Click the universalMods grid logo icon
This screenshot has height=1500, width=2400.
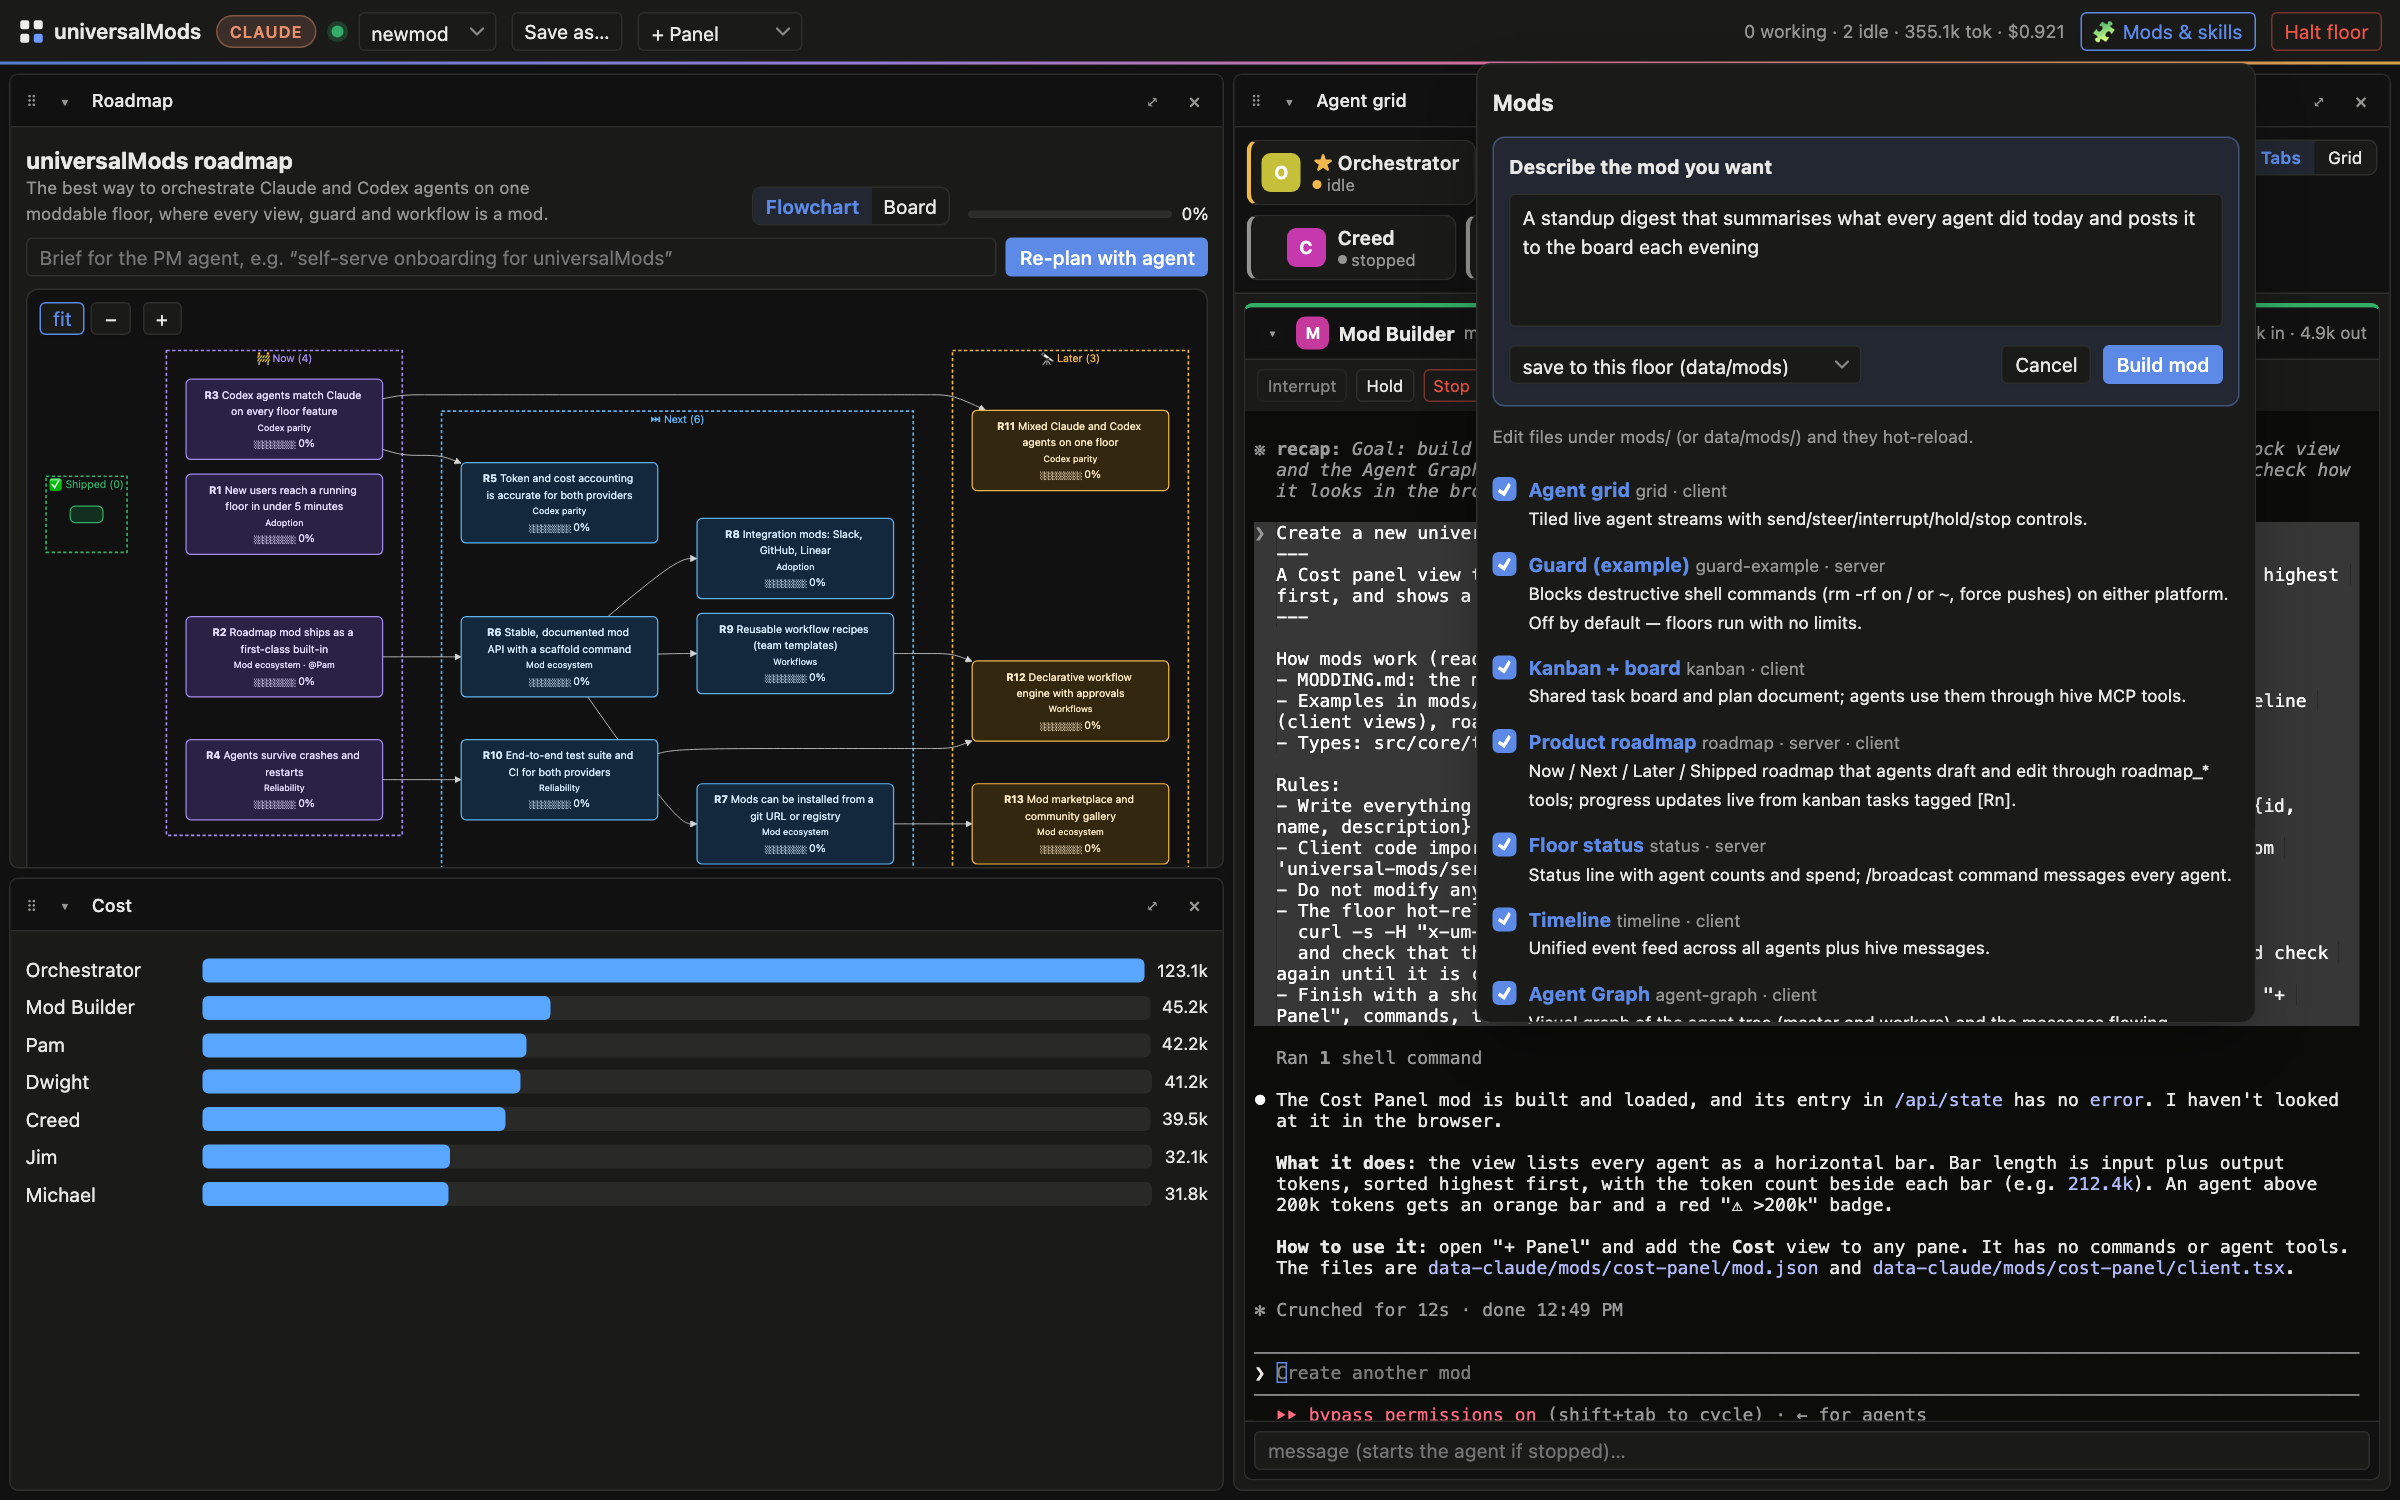click(x=31, y=32)
